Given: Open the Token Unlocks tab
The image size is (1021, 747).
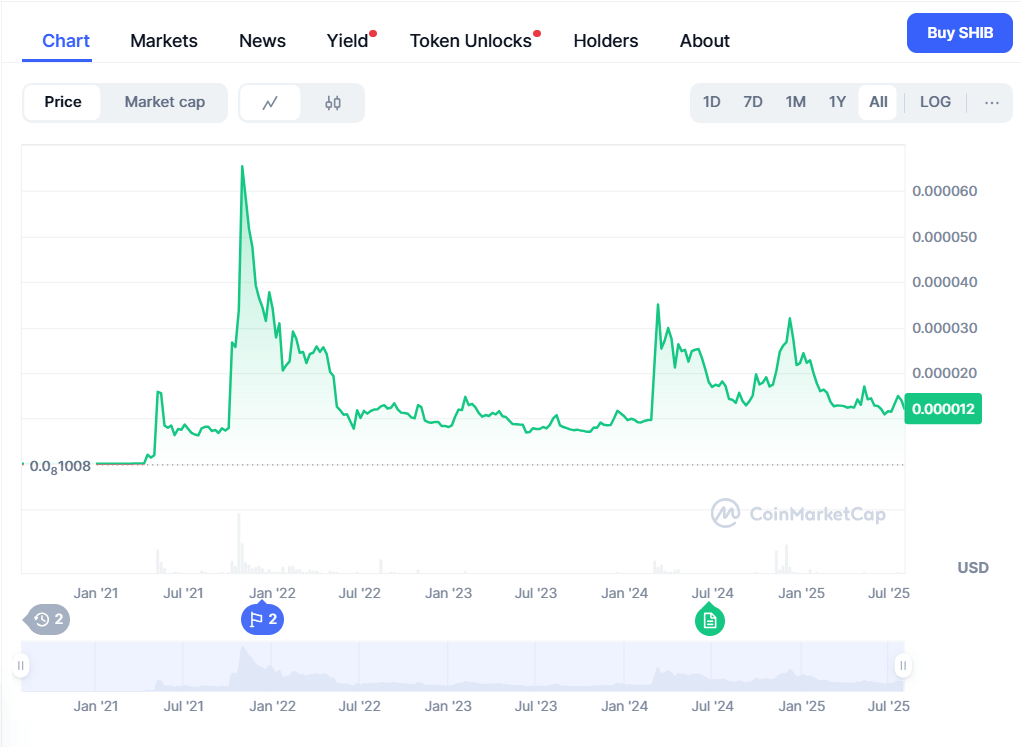Looking at the screenshot, I should (x=471, y=41).
